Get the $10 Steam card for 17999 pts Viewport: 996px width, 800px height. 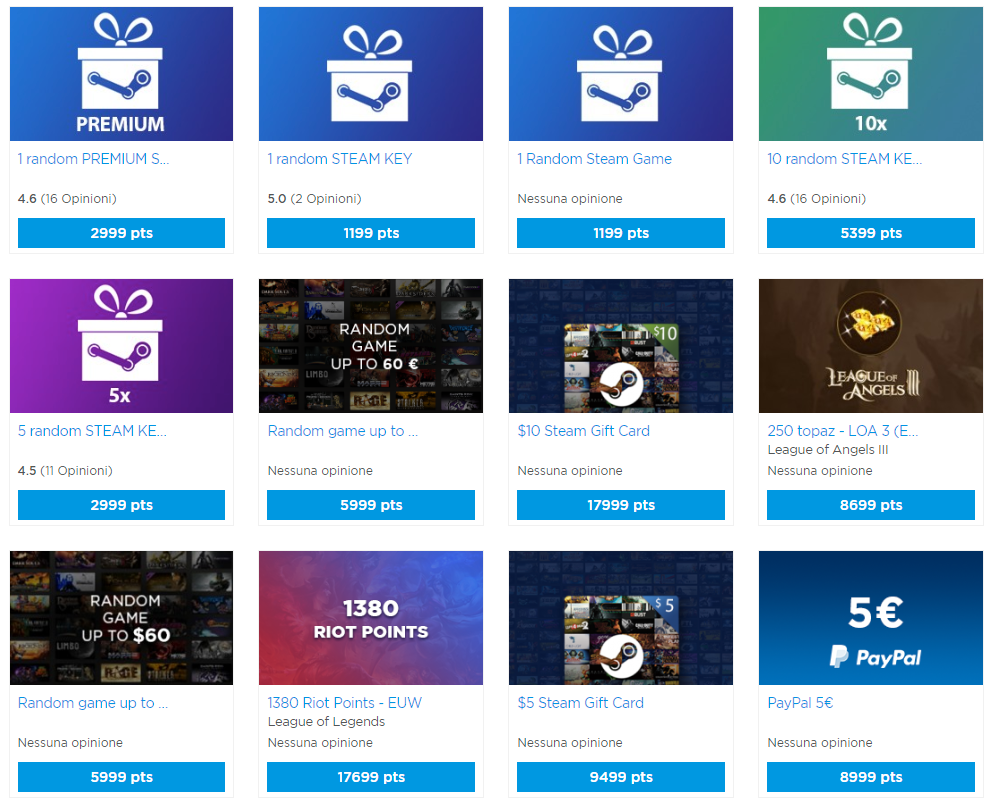click(x=621, y=505)
